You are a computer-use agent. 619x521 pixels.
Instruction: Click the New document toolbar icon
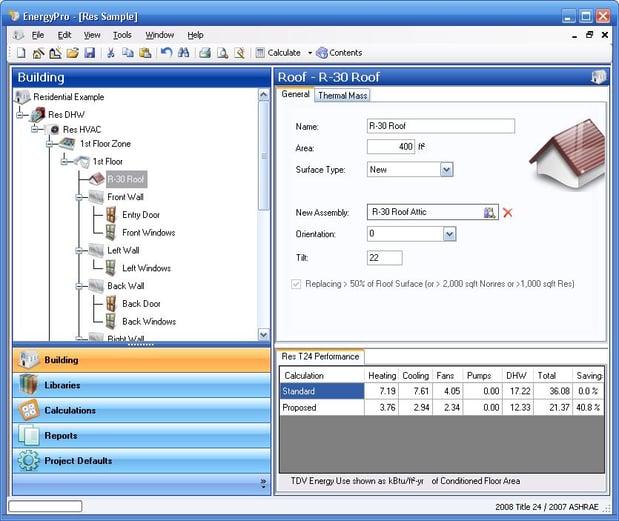click(21, 53)
